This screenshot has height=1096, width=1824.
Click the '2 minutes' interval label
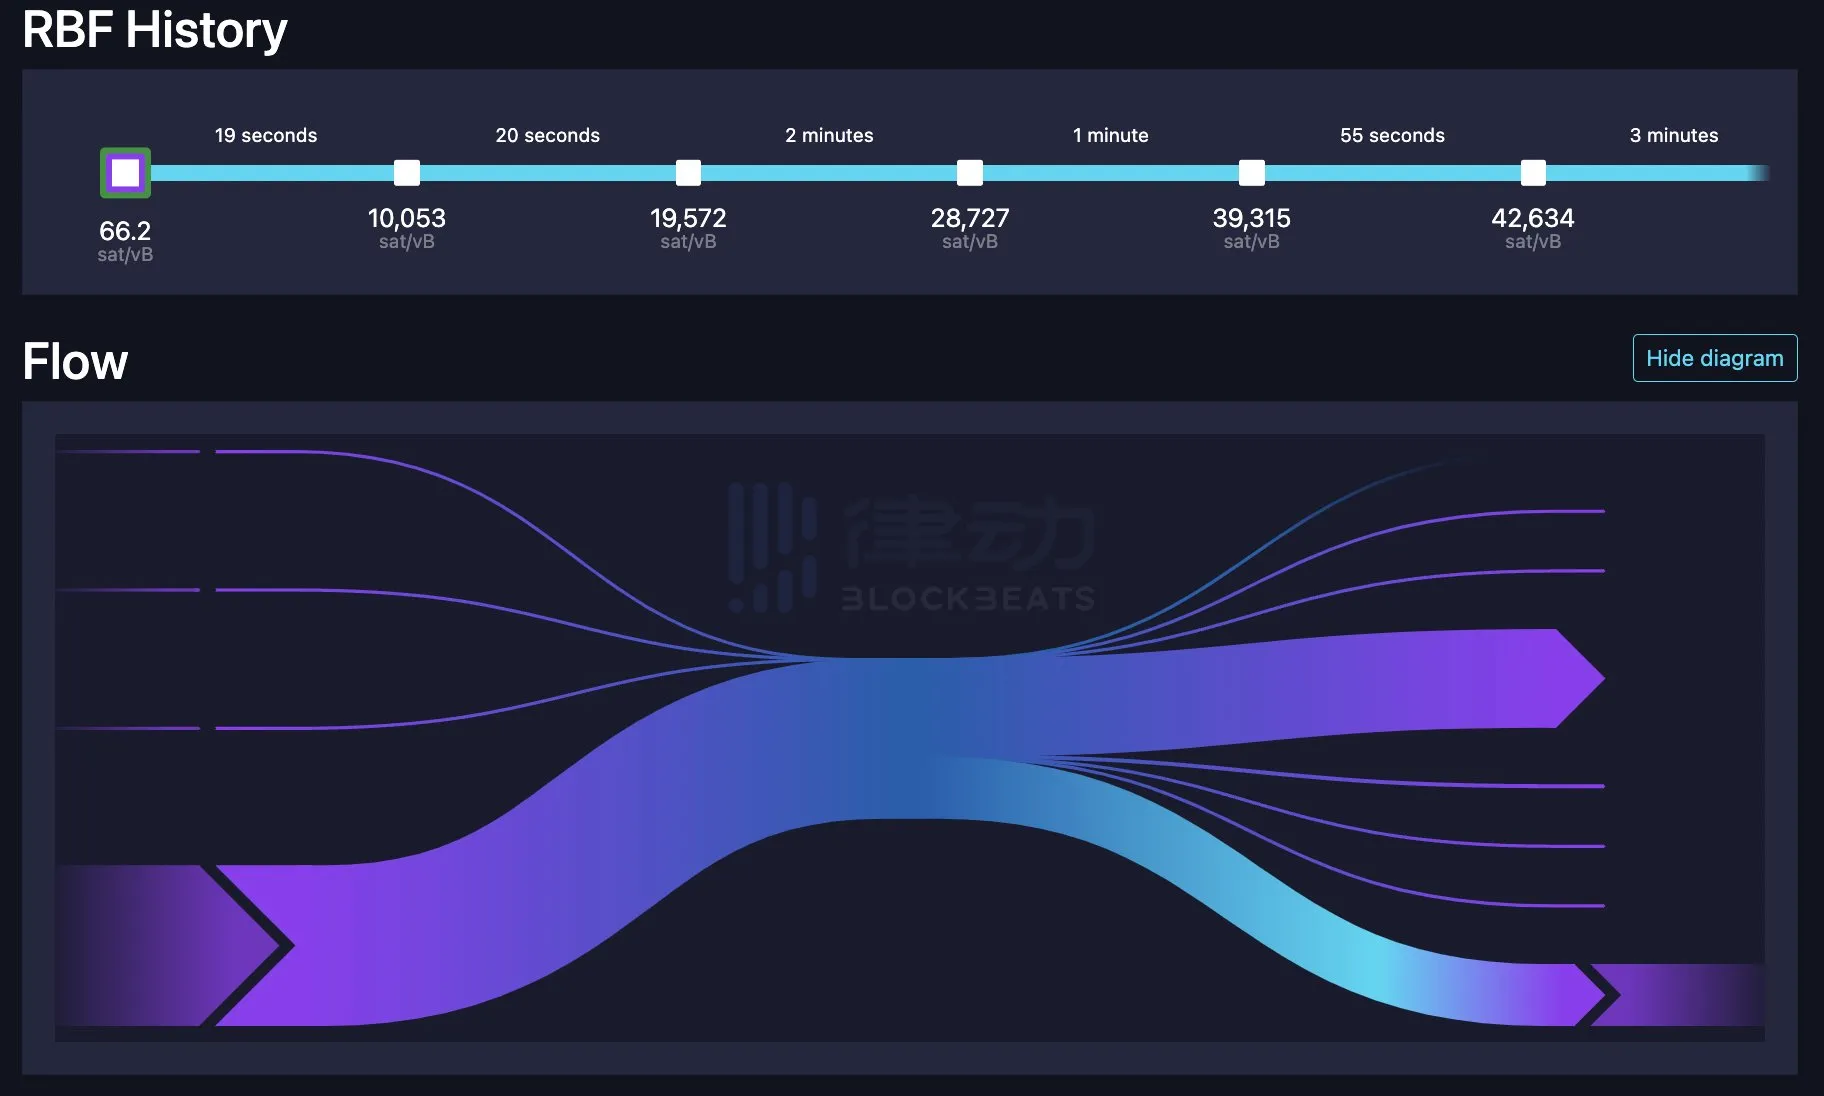click(829, 135)
